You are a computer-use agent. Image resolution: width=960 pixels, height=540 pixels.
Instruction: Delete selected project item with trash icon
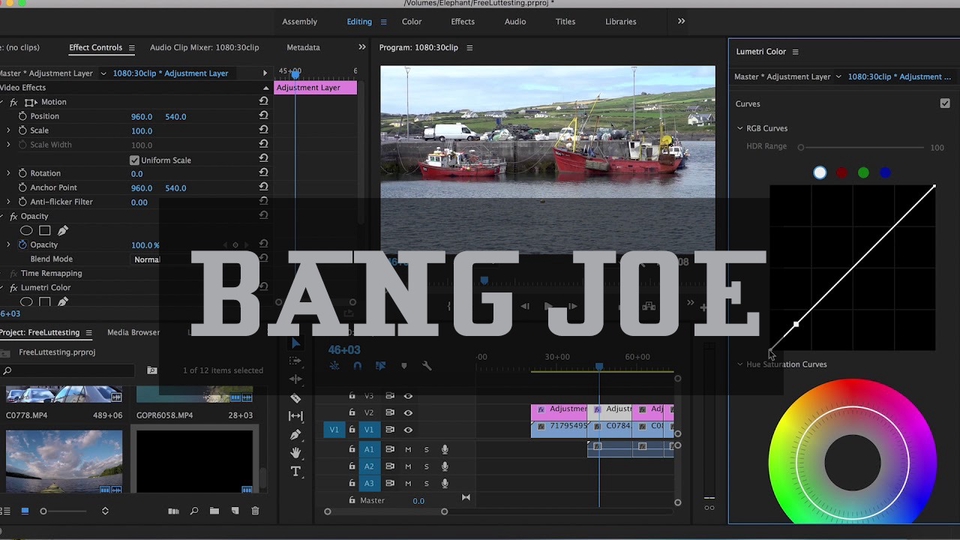pos(255,511)
